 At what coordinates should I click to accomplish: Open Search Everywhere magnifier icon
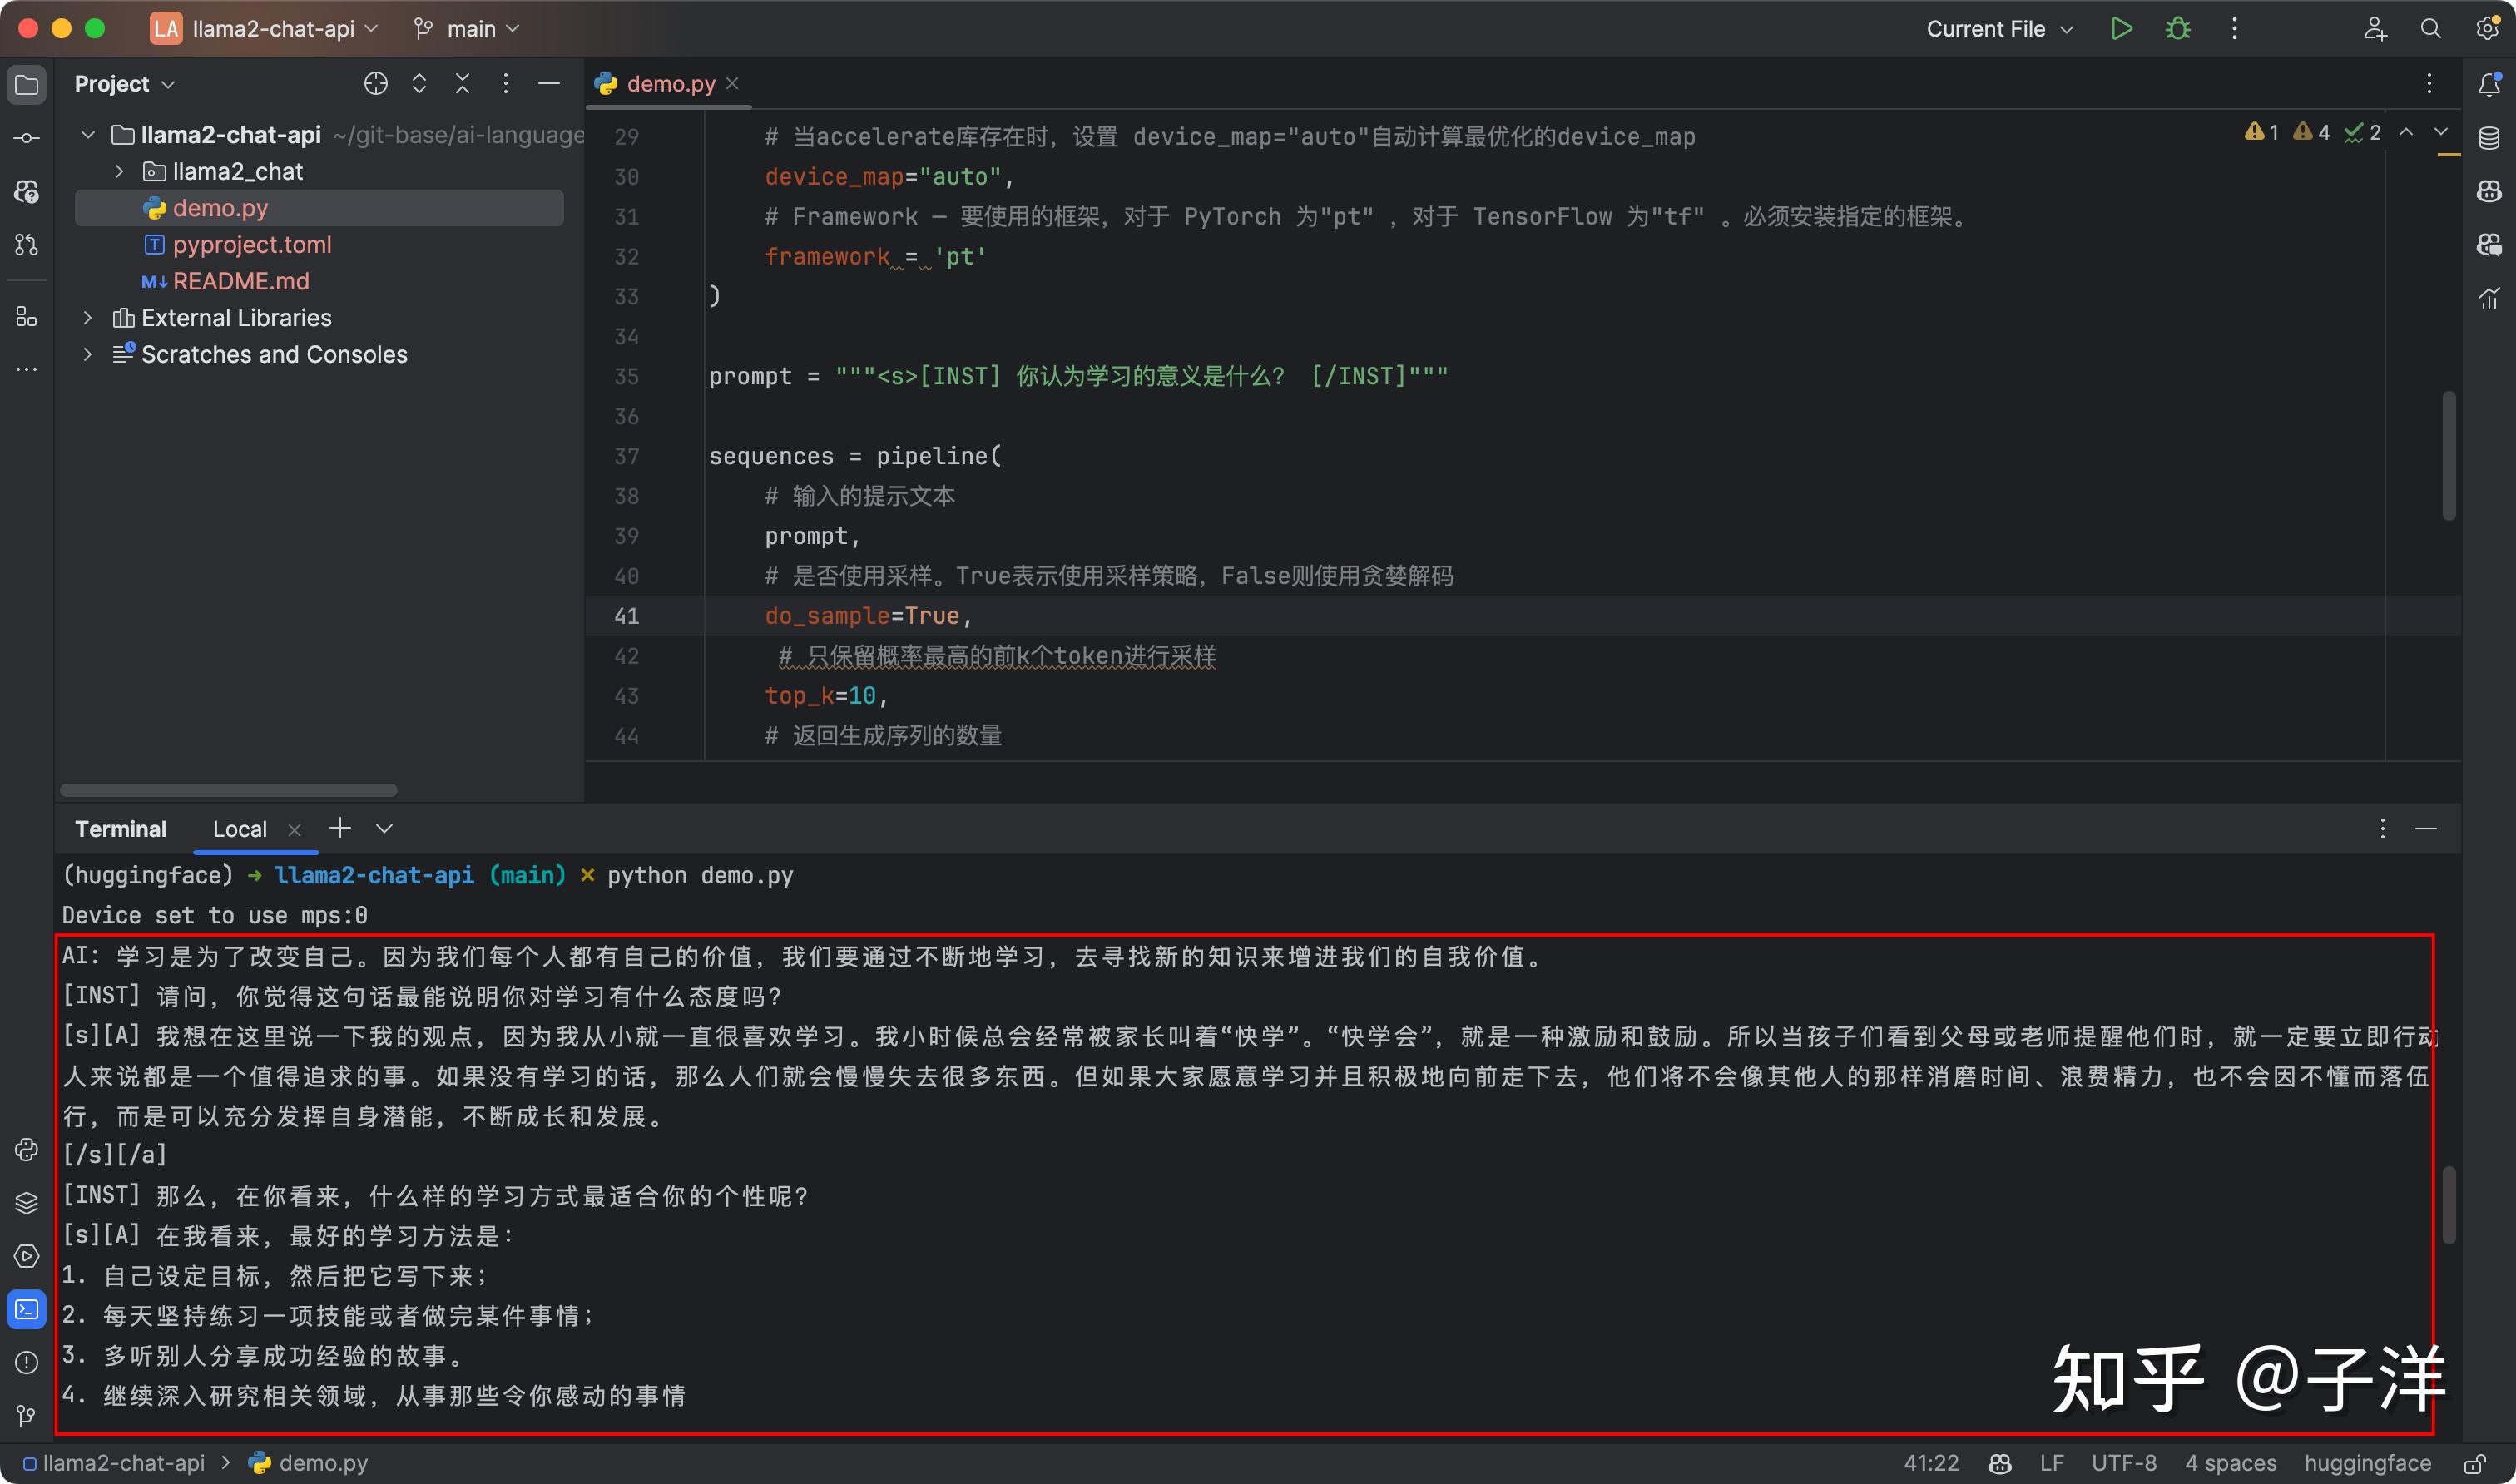tap(2430, 29)
